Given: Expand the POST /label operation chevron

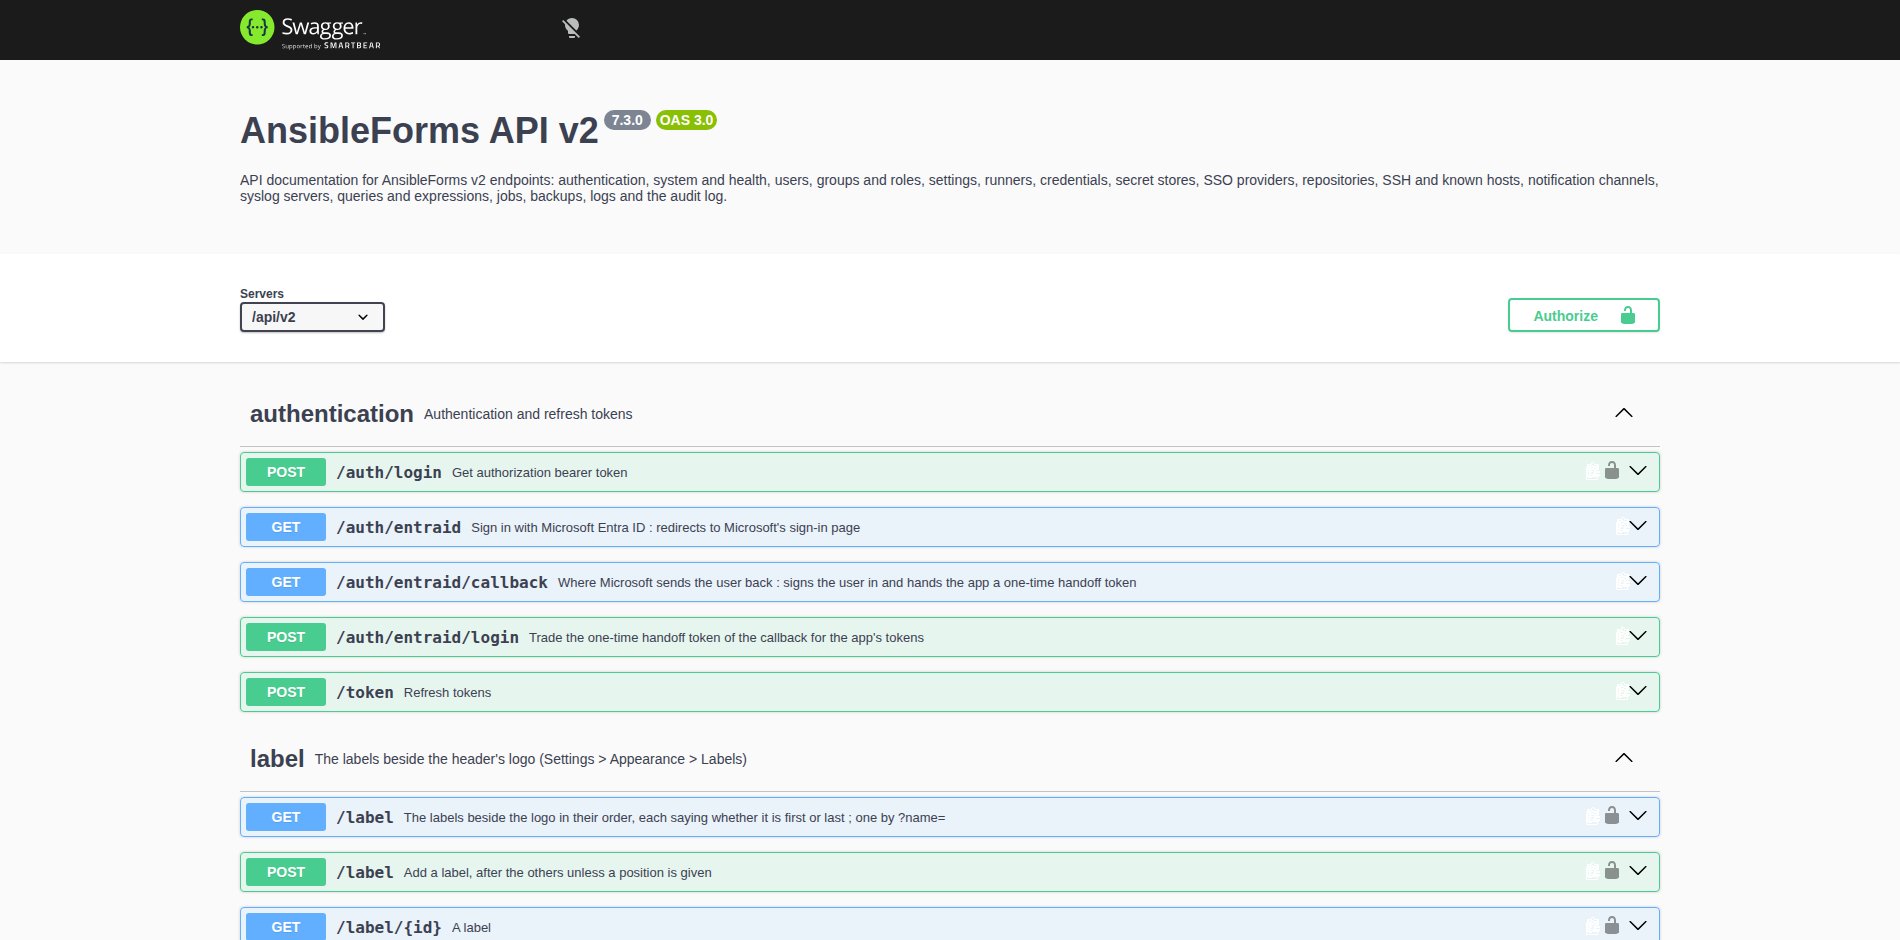Looking at the screenshot, I should (1638, 871).
